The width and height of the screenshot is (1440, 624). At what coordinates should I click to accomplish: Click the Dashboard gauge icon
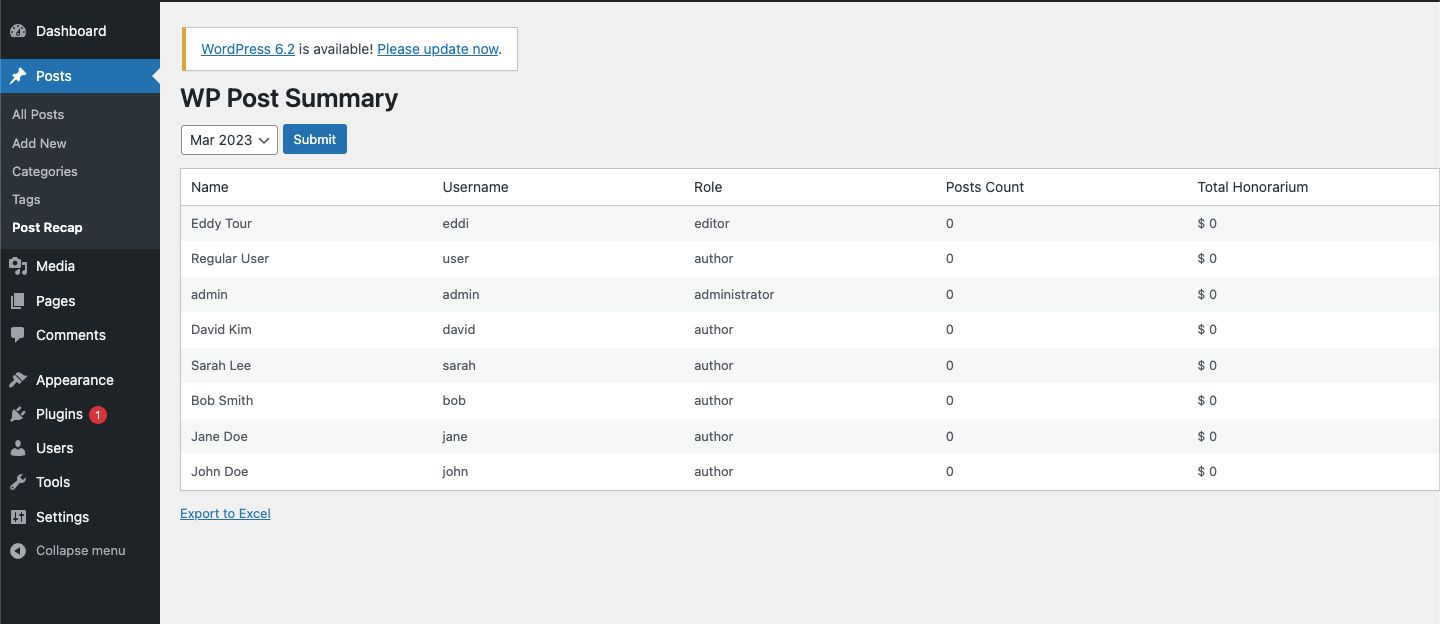click(x=18, y=31)
